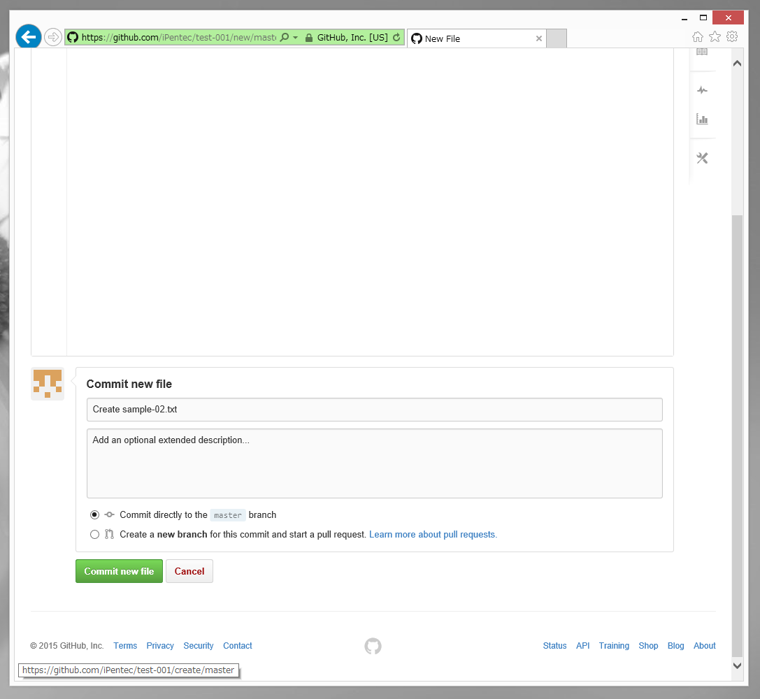Click the scrollbar down arrow
The width and height of the screenshot is (760, 699).
point(737,666)
